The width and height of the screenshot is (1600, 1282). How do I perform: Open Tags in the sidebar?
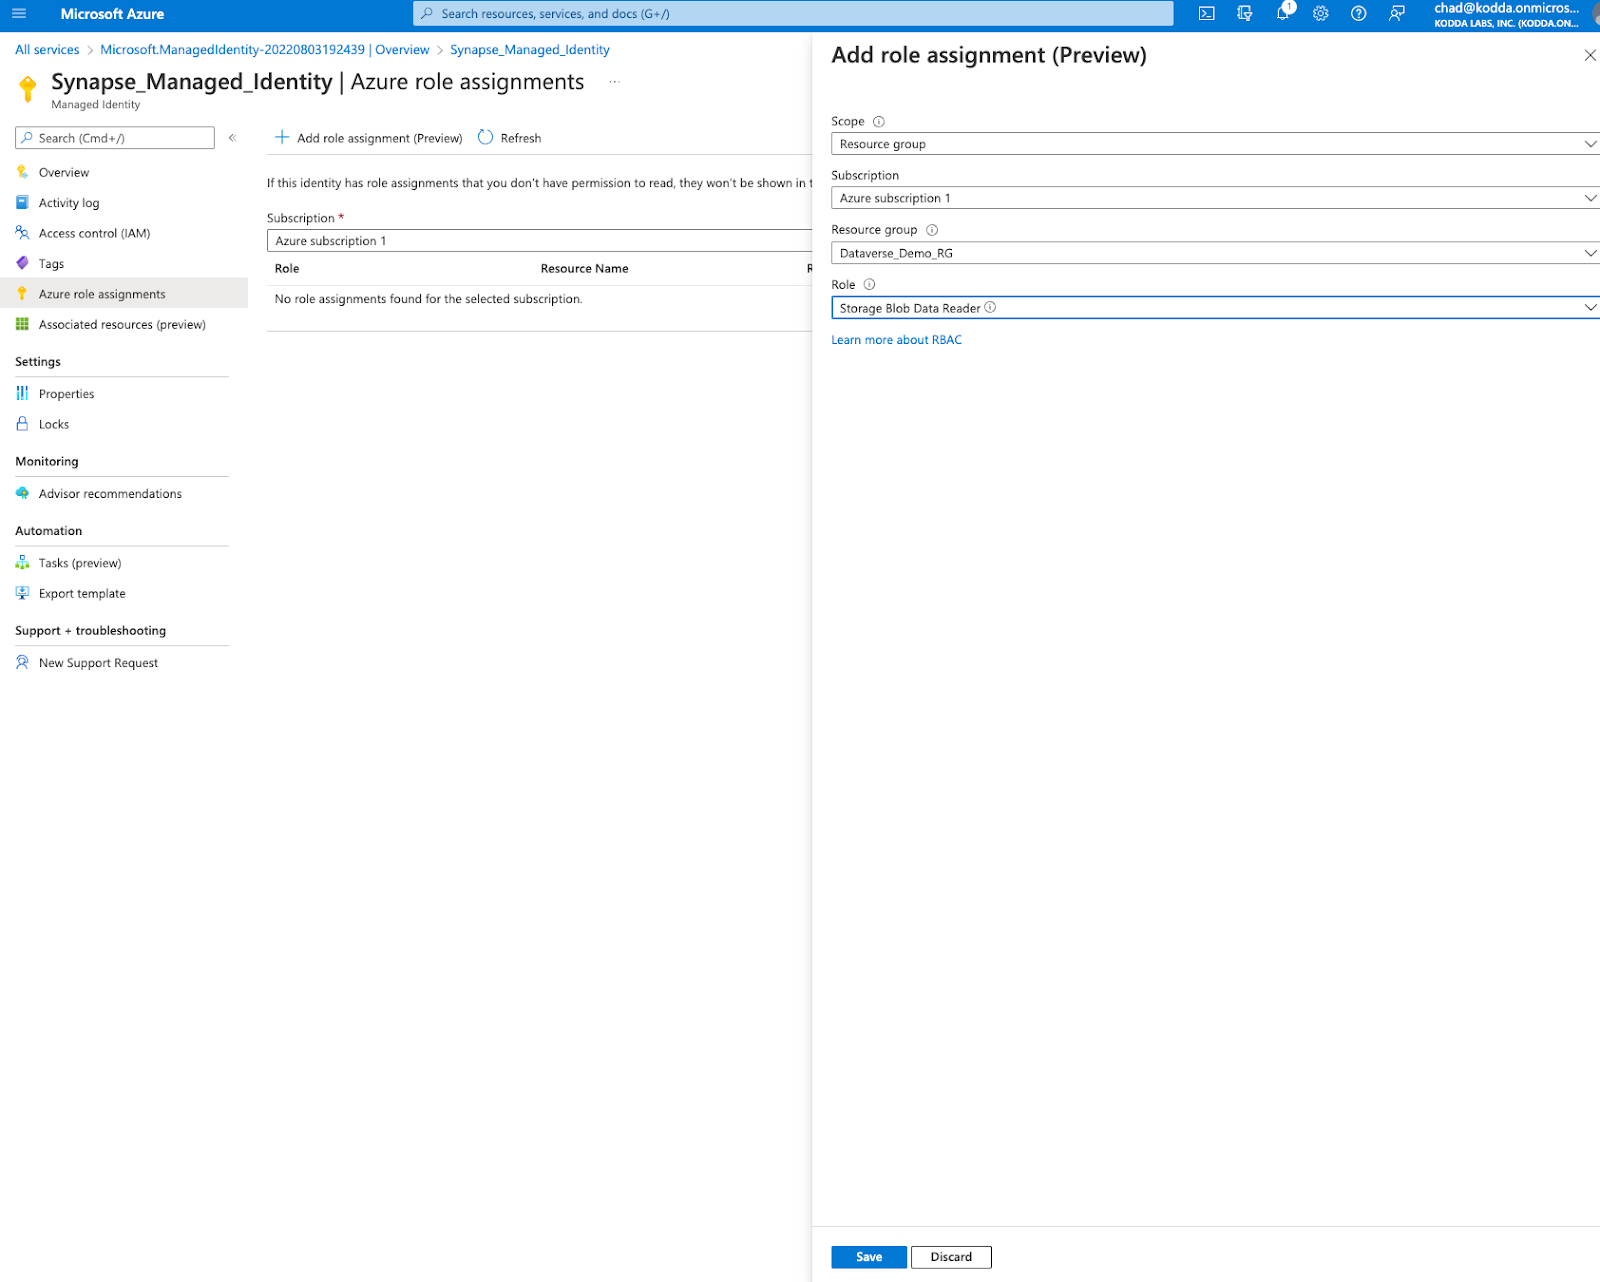pyautogui.click(x=51, y=264)
